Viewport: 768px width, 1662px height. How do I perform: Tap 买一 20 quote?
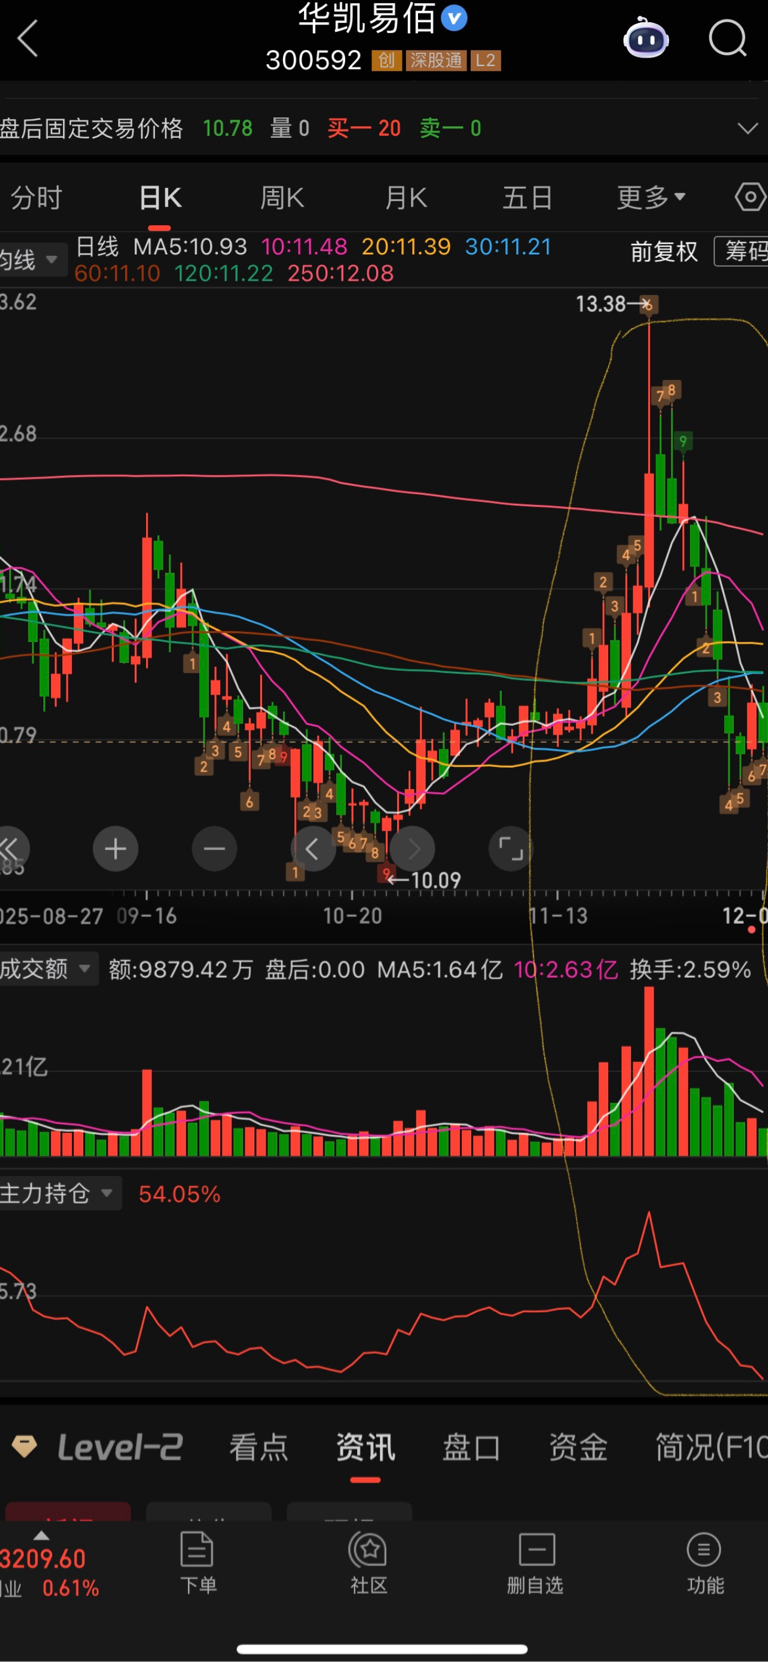coord(364,128)
